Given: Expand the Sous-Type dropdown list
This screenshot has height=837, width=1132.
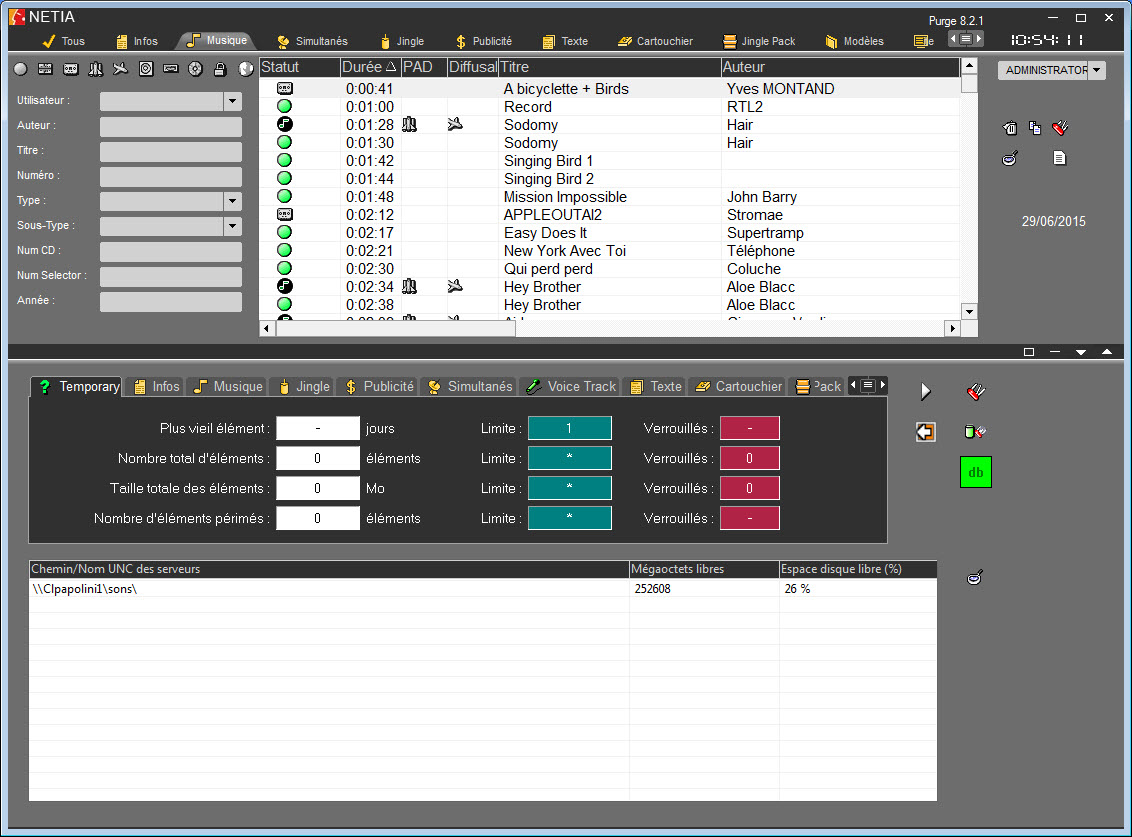Looking at the screenshot, I should coord(232,226).
